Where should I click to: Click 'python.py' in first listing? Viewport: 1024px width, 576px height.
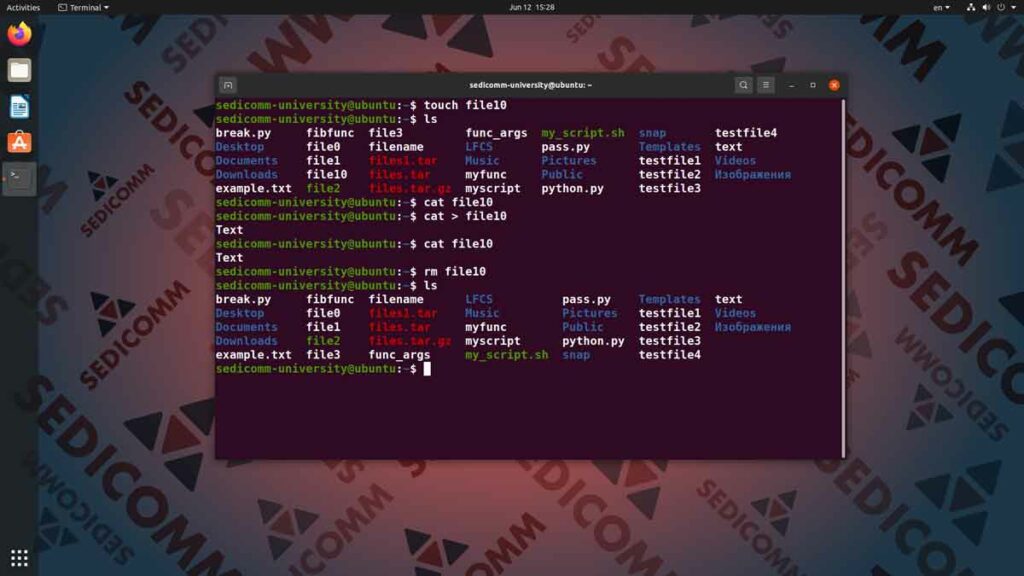(x=572, y=188)
